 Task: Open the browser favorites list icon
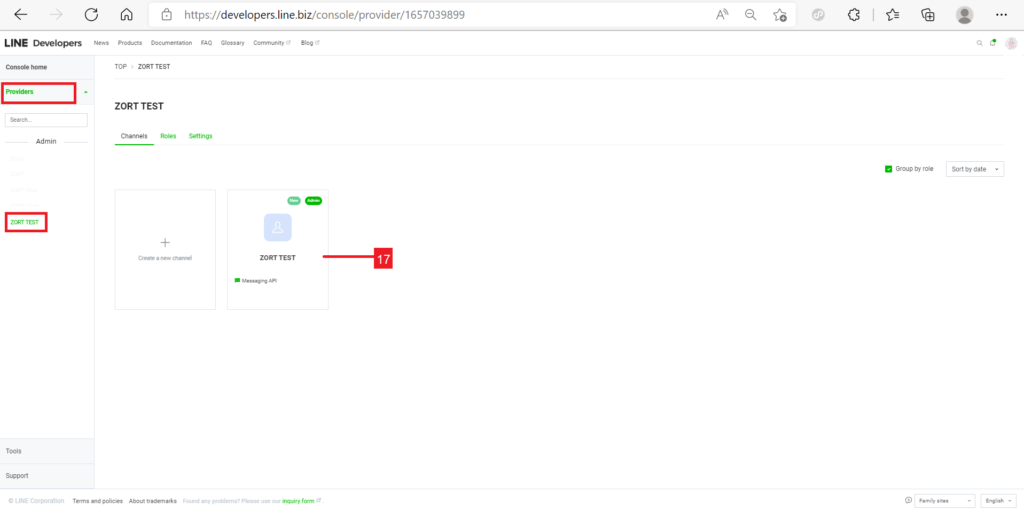pos(891,15)
